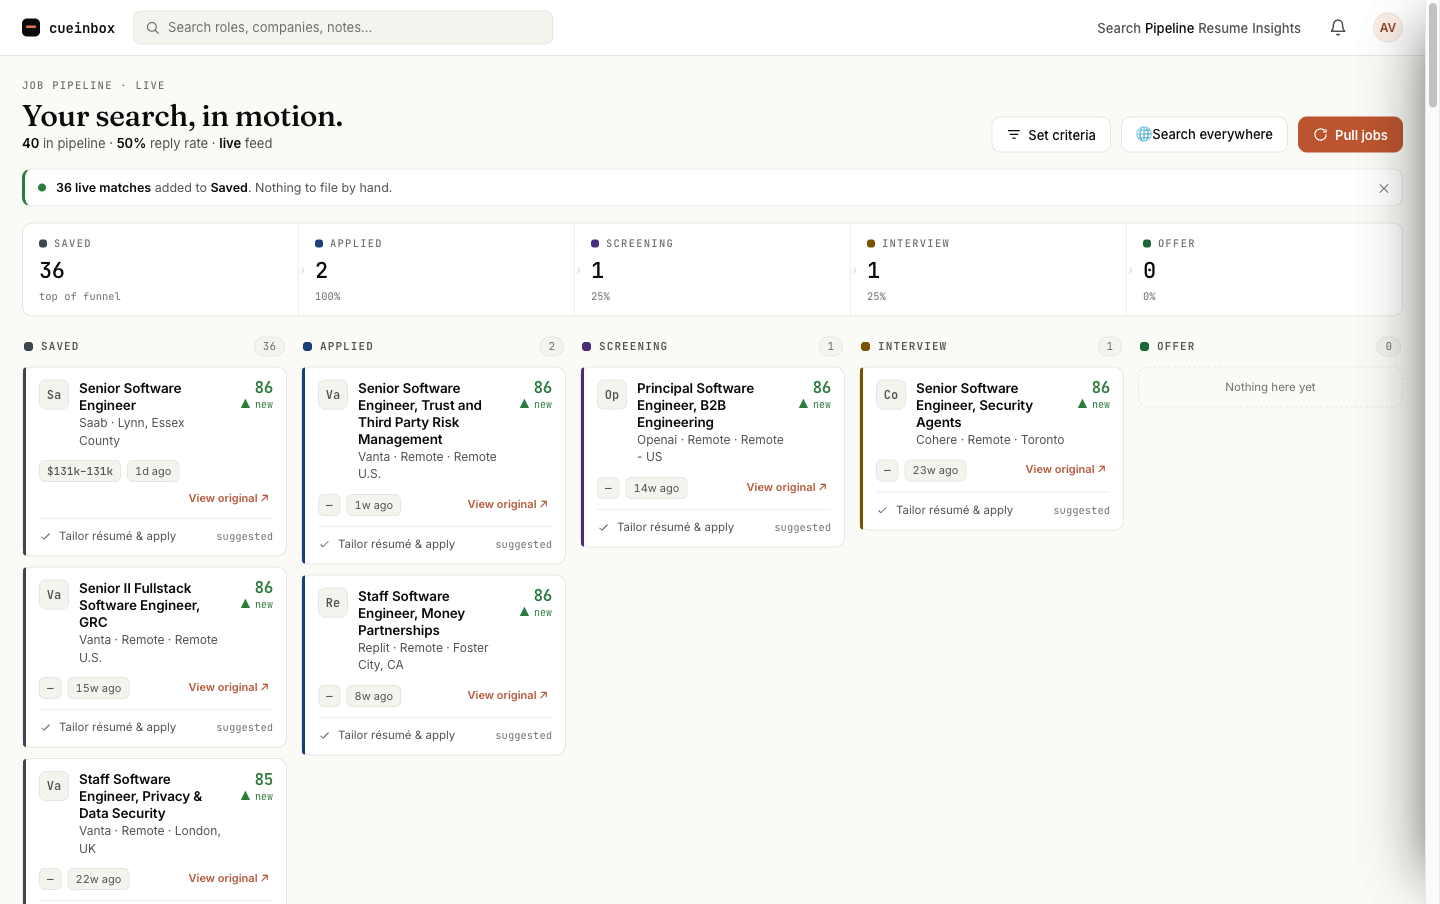Click the Saved column count 36 badge

coord(269,346)
